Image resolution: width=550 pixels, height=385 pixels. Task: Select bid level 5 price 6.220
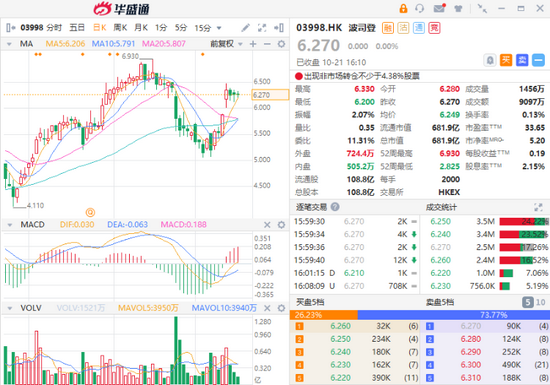pyautogui.click(x=340, y=378)
